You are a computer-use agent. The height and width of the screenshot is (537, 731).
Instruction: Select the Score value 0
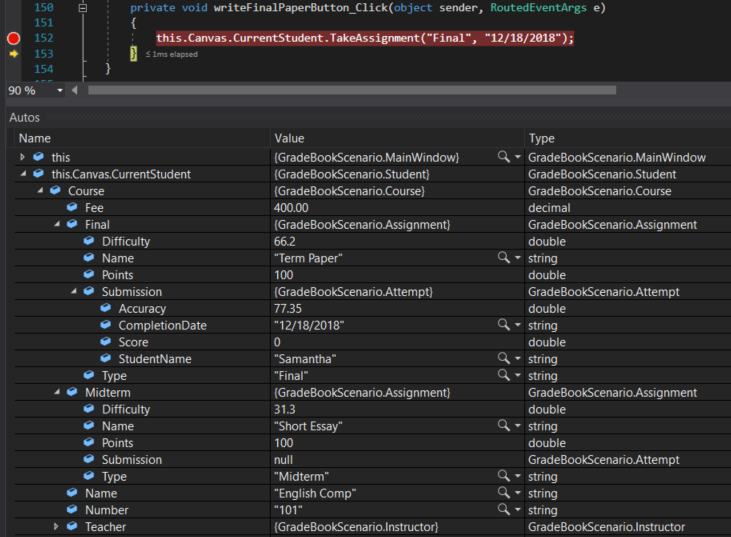pos(277,342)
